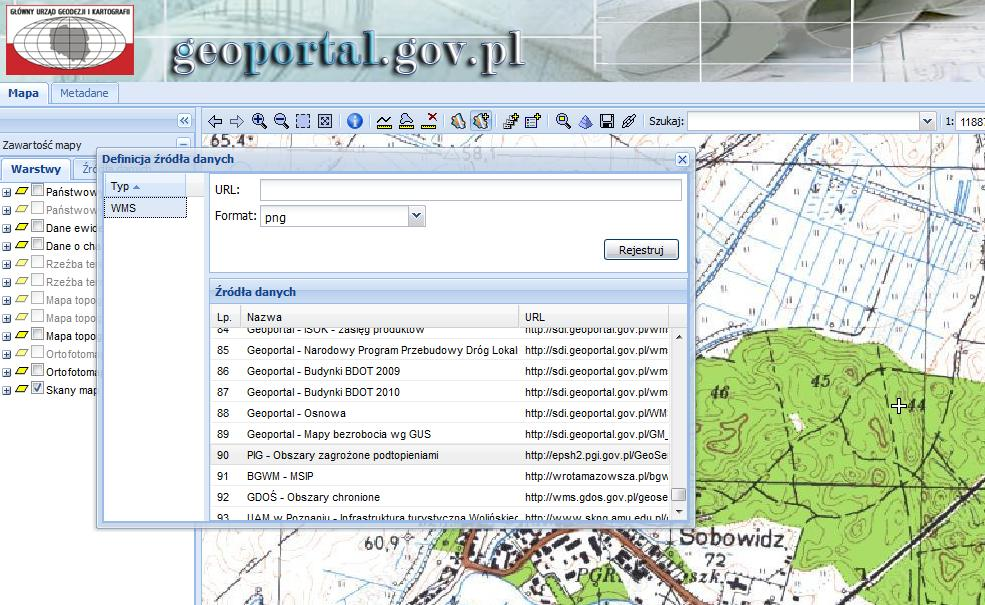Click the yellow layer icon of Dane ewid
The height and width of the screenshot is (605, 985).
click(21, 227)
